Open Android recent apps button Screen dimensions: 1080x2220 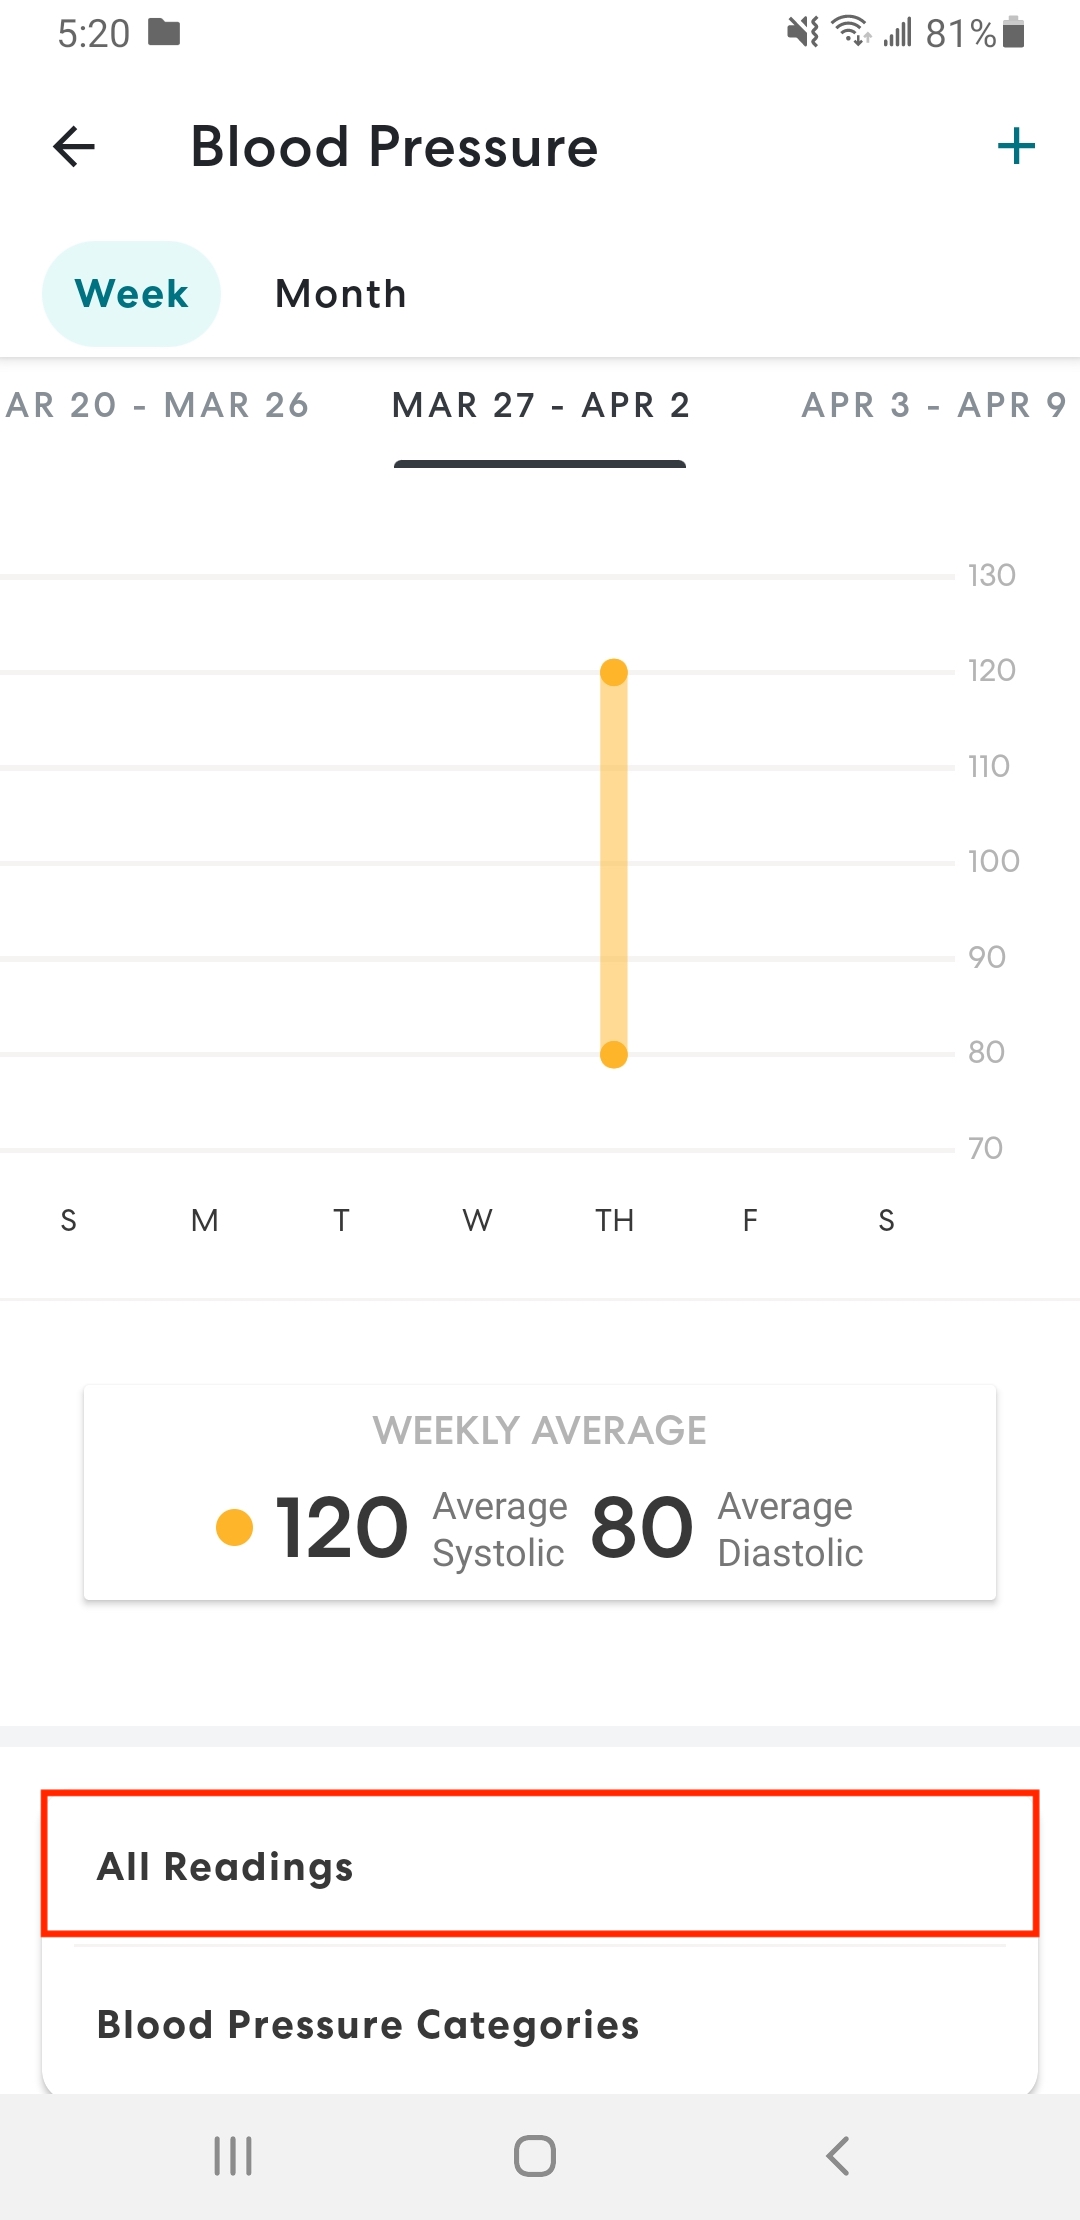click(x=233, y=2156)
